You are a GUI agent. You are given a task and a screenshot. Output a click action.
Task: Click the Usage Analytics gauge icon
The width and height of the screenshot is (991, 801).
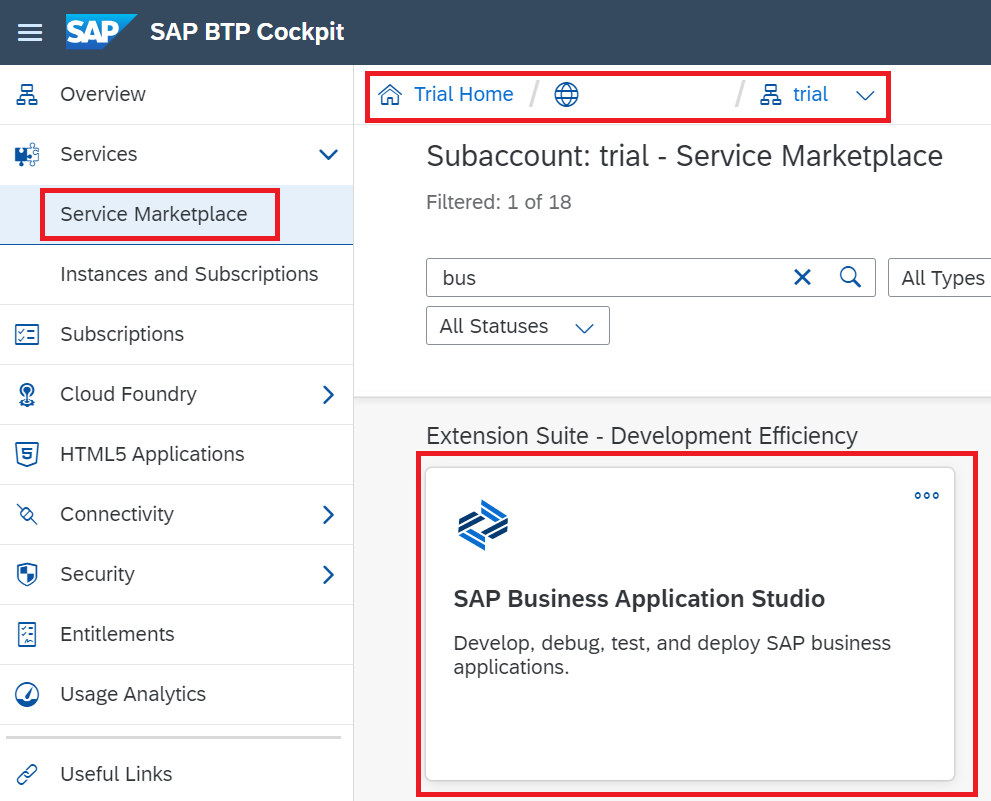pyautogui.click(x=24, y=694)
